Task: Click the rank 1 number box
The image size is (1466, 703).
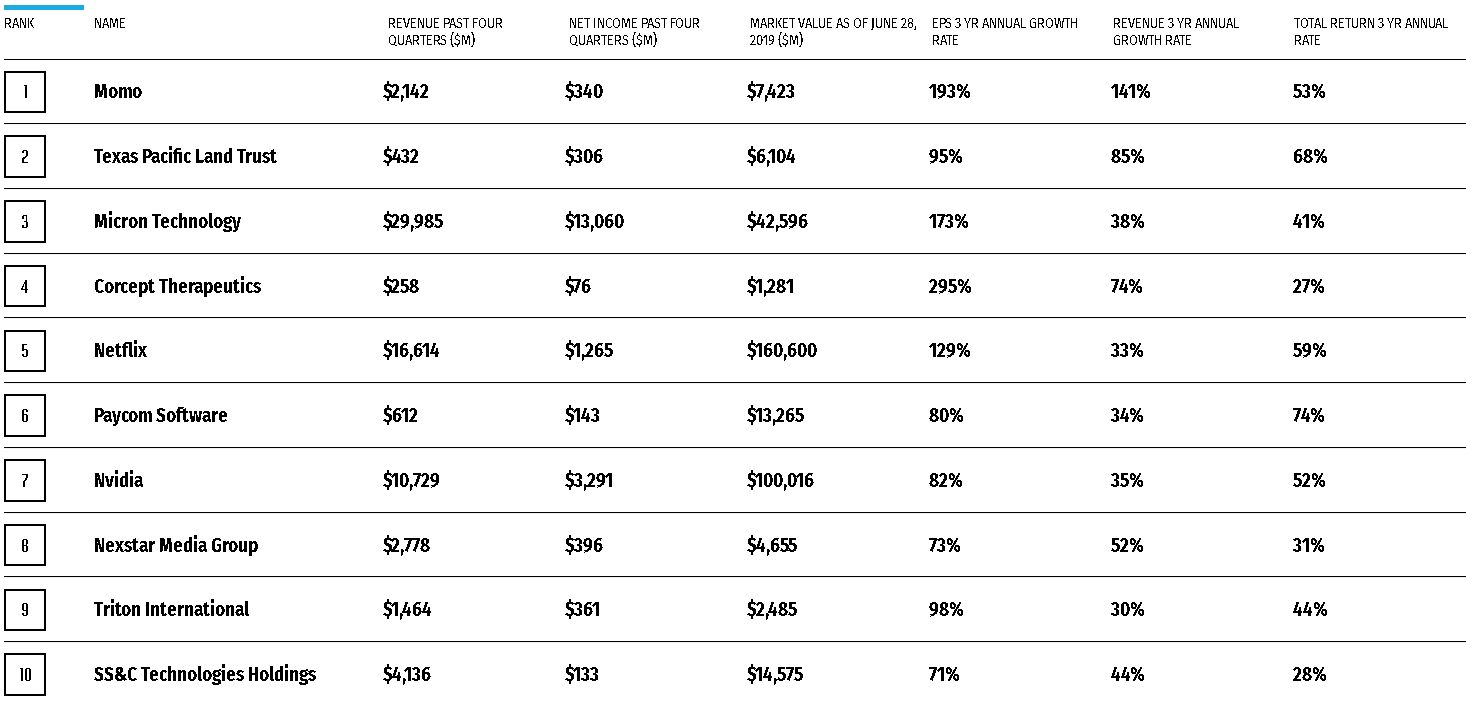Action: pos(25,92)
